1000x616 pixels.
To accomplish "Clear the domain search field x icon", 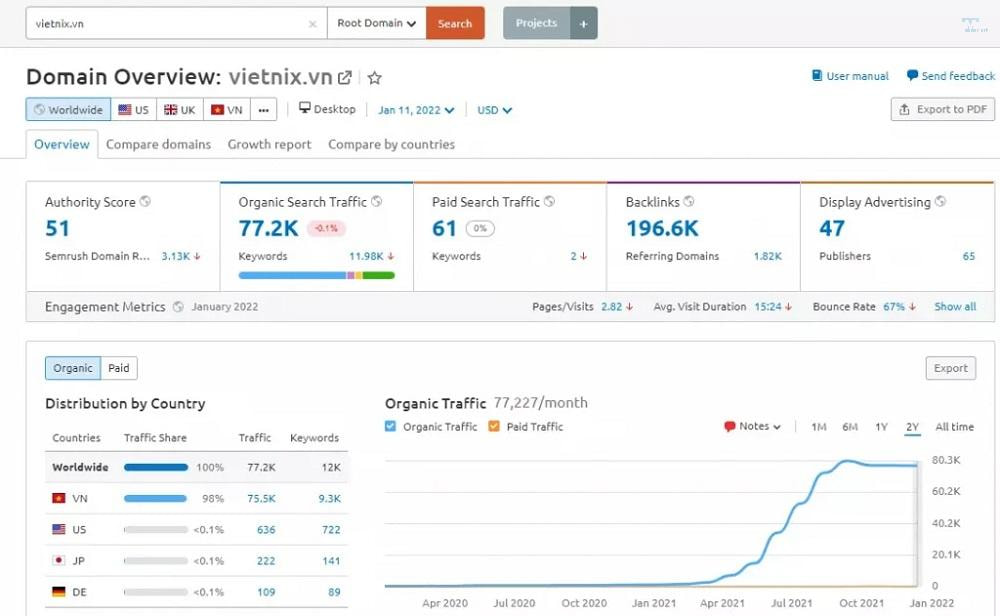I will click(x=312, y=24).
